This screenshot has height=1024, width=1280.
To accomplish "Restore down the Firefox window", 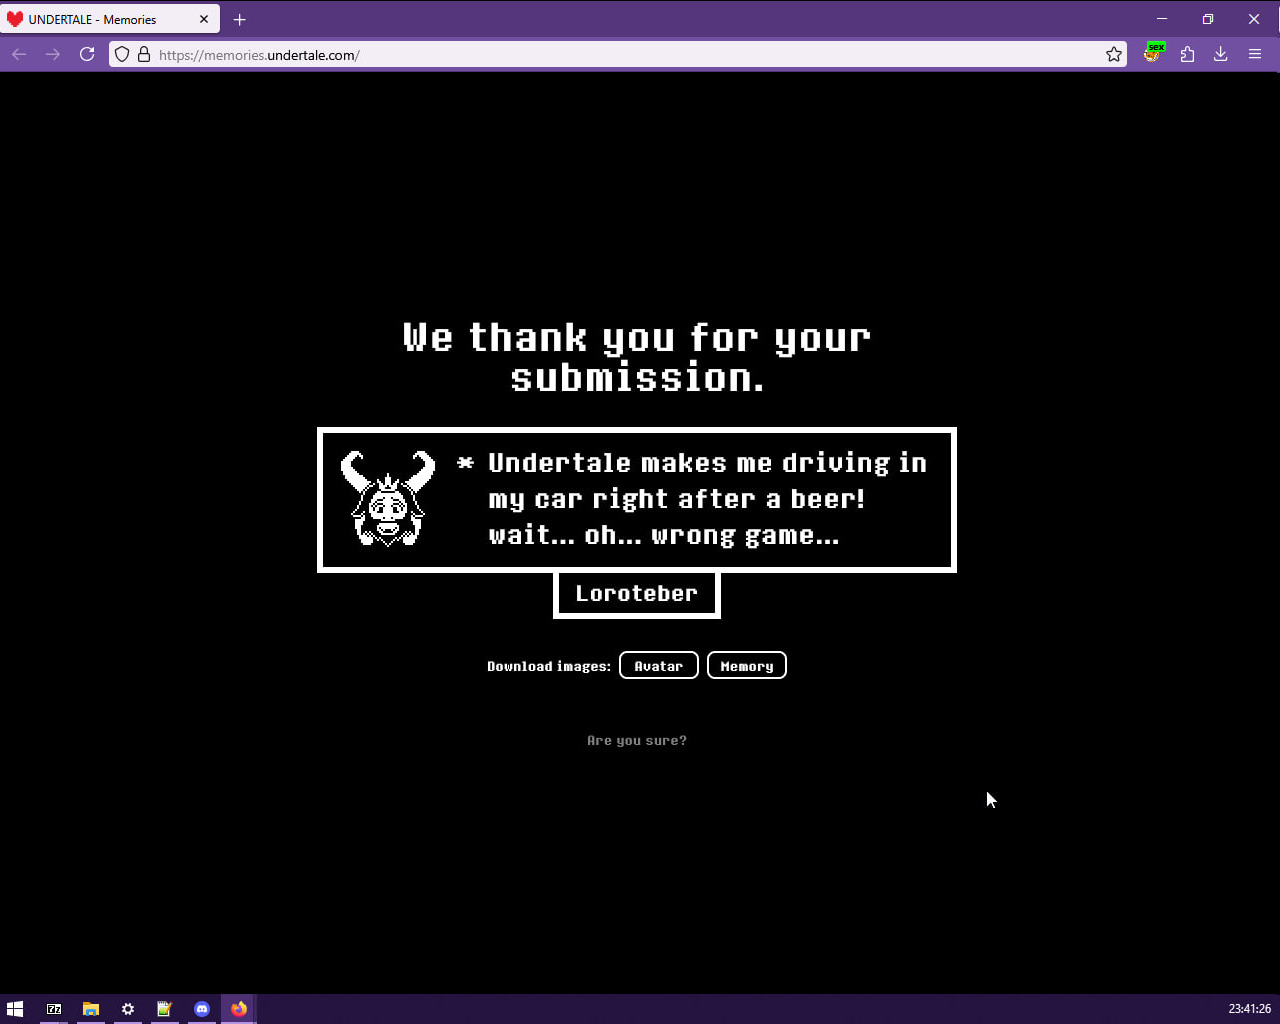I will pos(1208,19).
